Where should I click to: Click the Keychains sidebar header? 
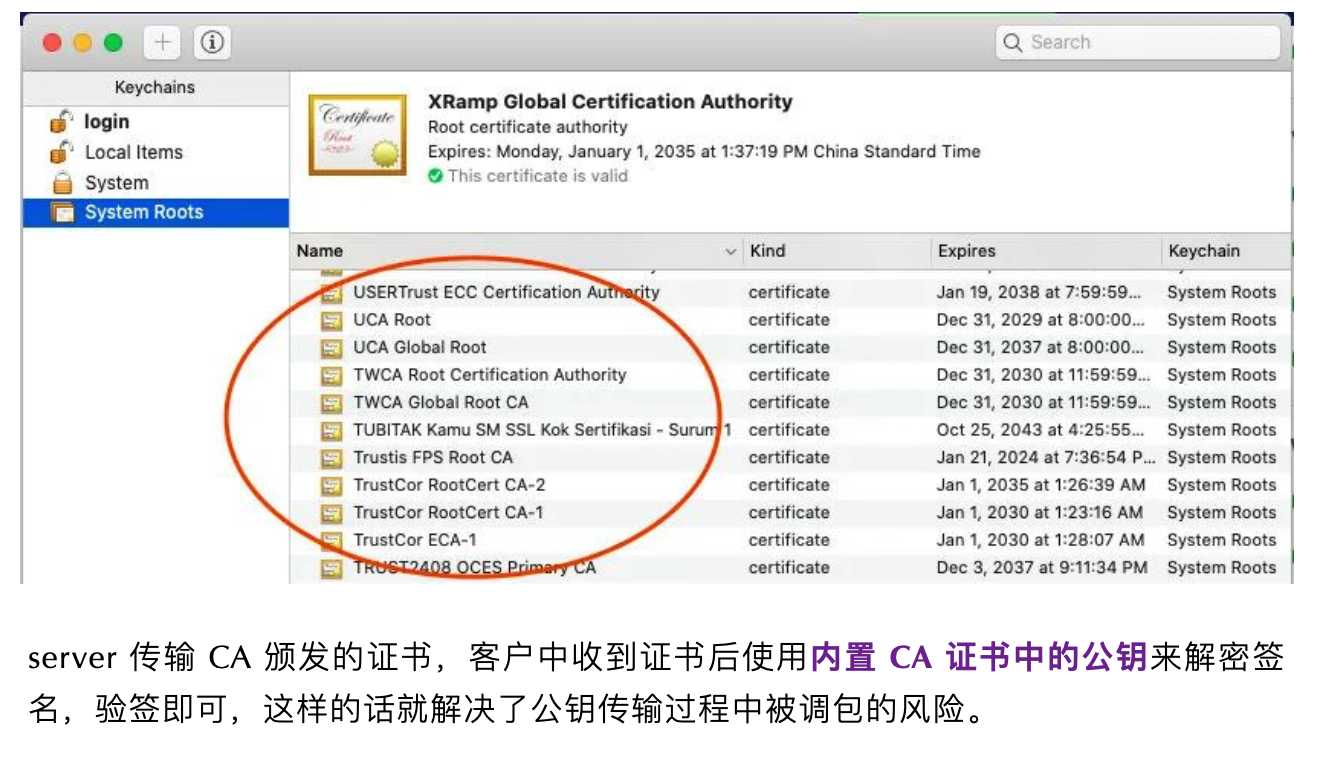[155, 87]
